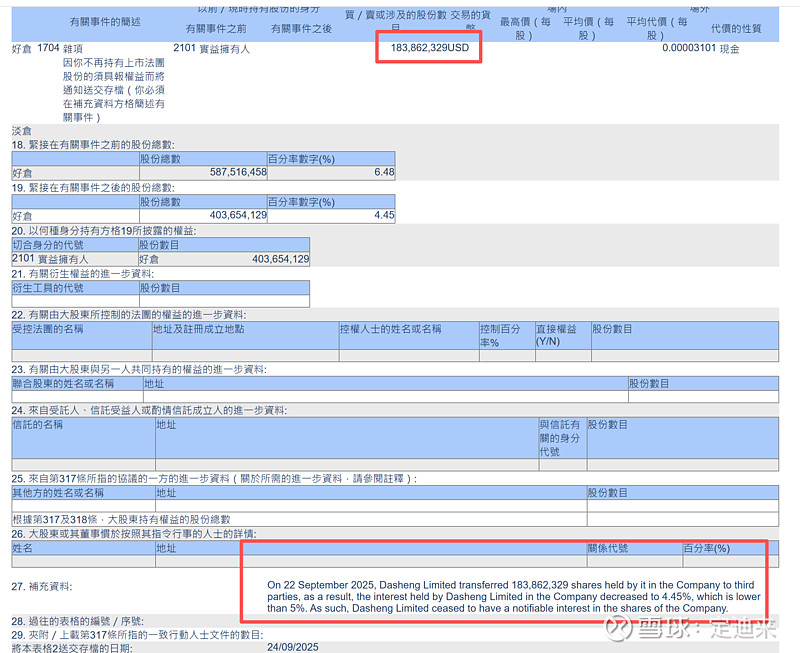Select event code 1704
The height and width of the screenshot is (653, 800).
[48, 48]
